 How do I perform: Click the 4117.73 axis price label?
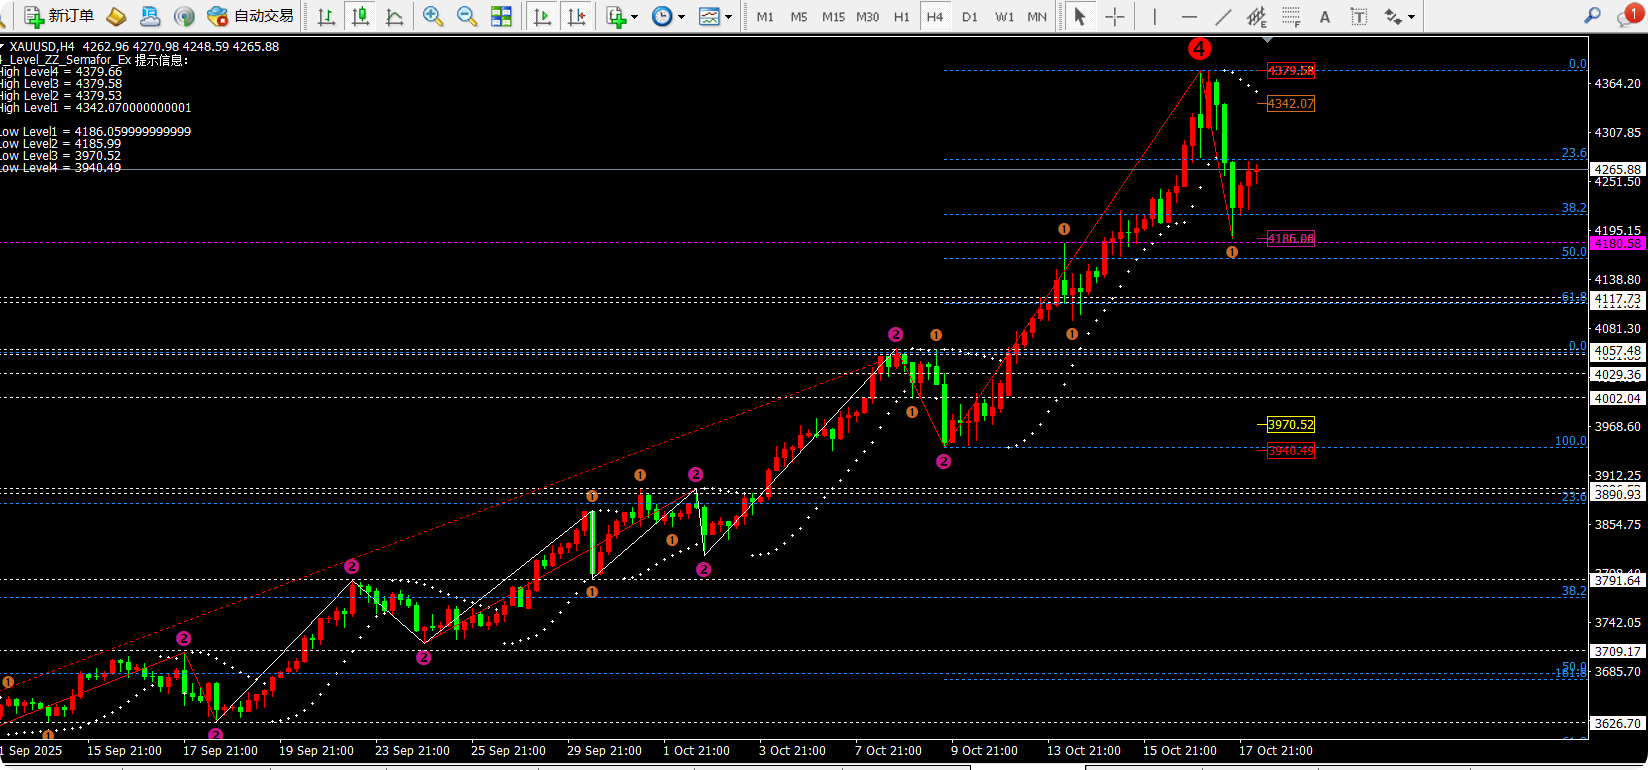[1618, 300]
